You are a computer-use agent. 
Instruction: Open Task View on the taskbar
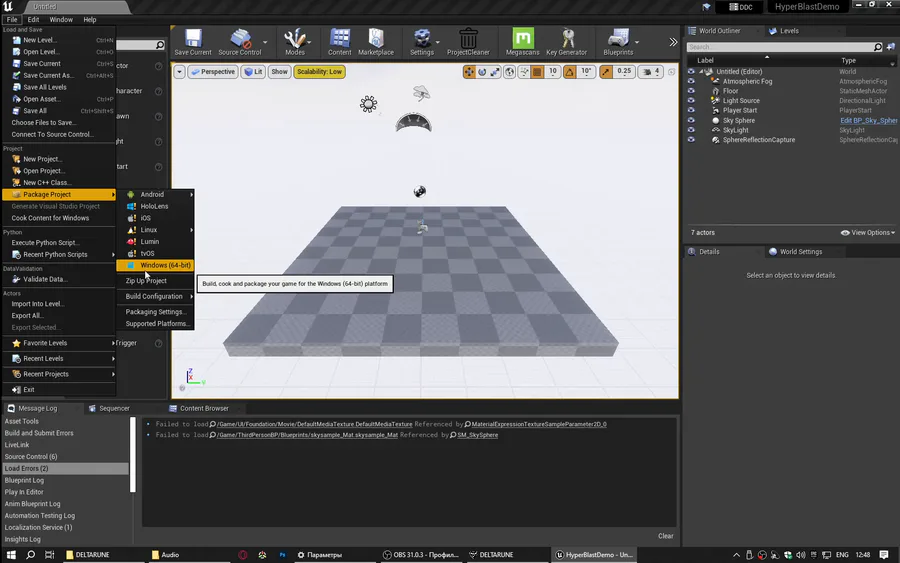[x=49, y=554]
